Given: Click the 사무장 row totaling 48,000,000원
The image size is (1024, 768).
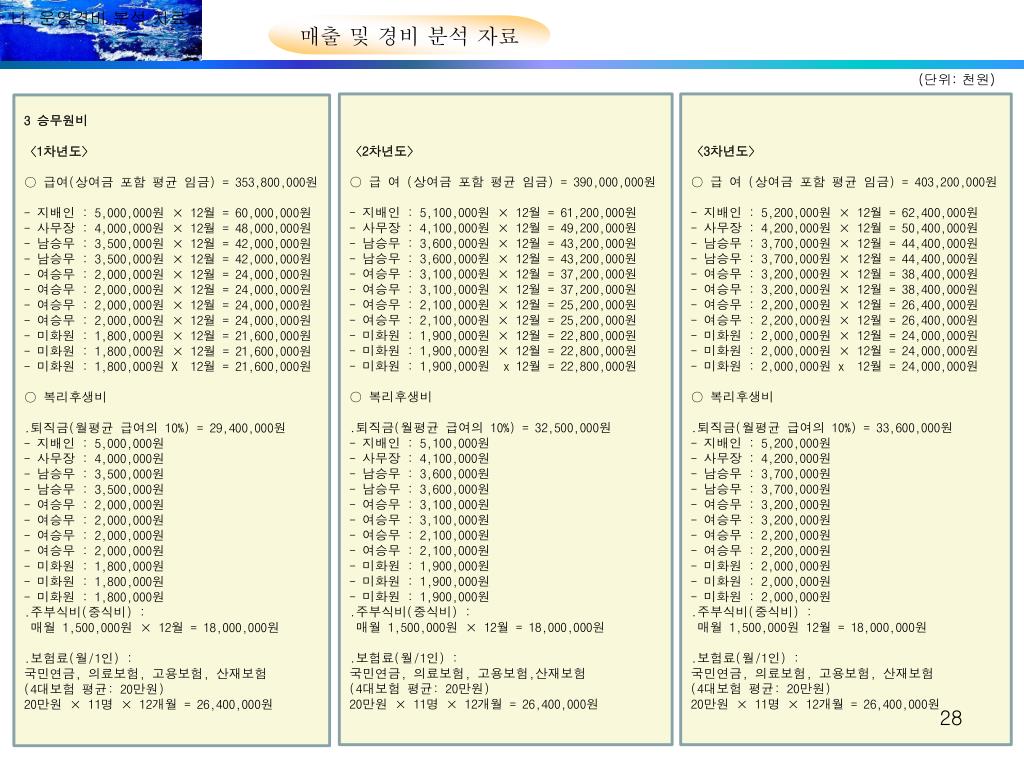Looking at the screenshot, I should [167, 229].
